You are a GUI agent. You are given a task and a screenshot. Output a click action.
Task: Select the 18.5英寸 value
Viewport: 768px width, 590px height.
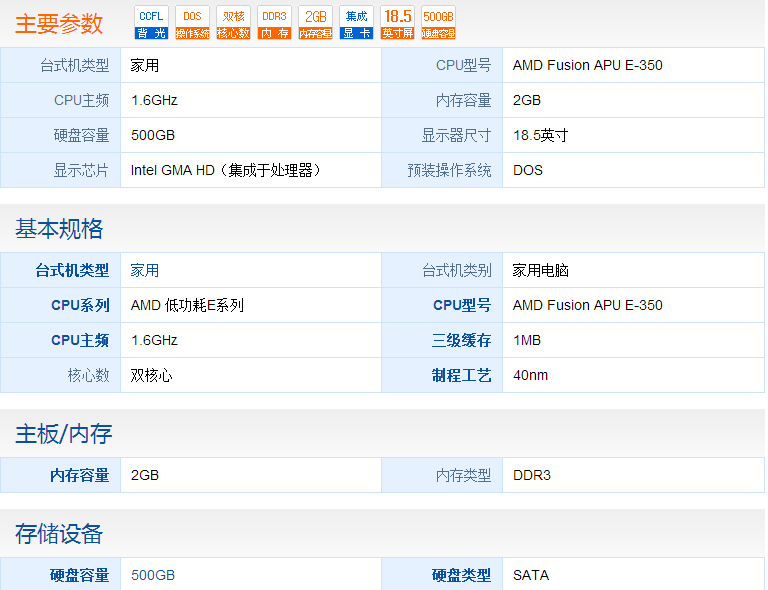[x=540, y=136]
